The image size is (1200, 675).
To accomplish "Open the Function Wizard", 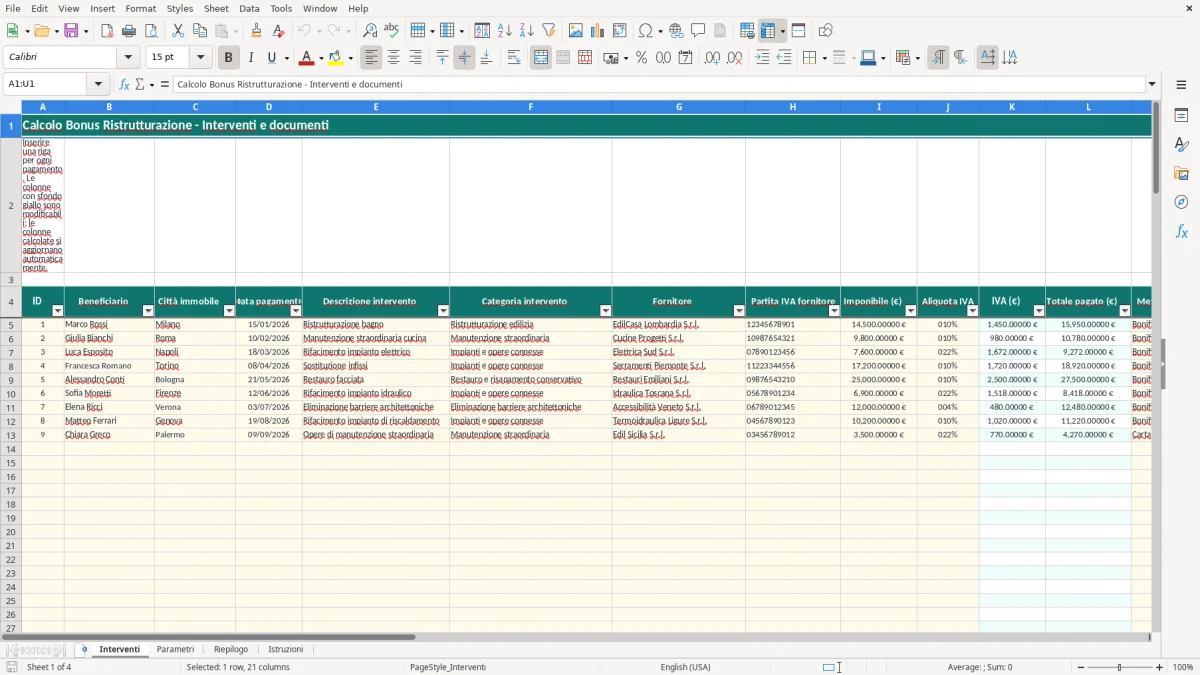I will point(125,84).
